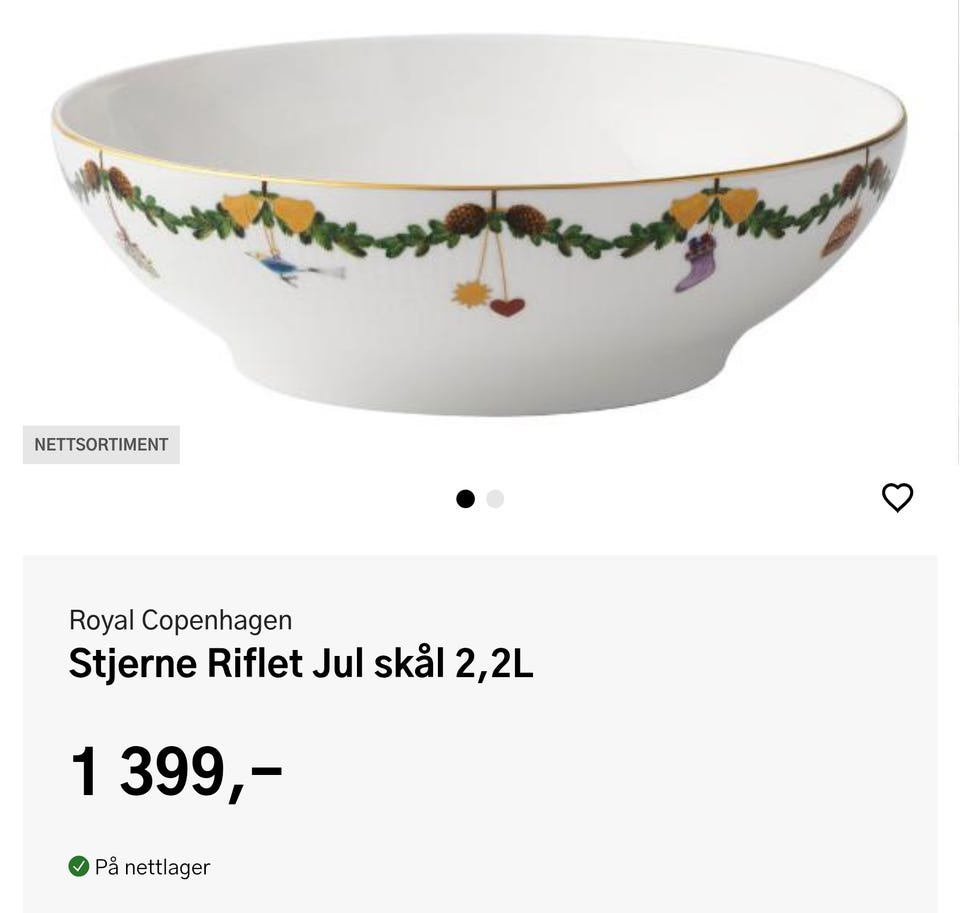Click the På nettlager availability text
The width and height of the screenshot is (960, 913).
(152, 867)
